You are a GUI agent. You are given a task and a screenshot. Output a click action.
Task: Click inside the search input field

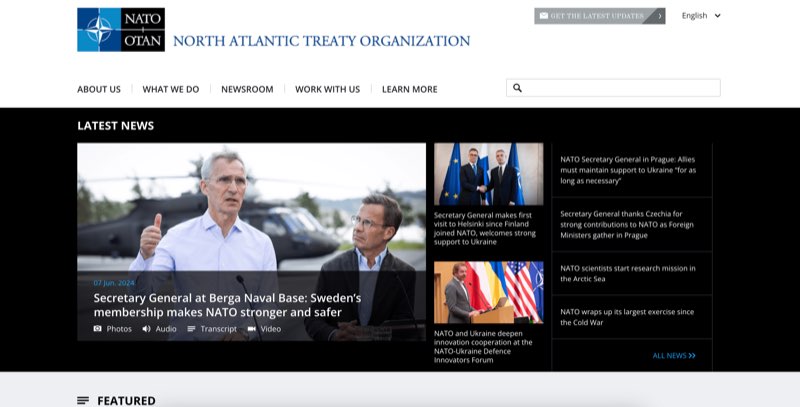(x=613, y=88)
